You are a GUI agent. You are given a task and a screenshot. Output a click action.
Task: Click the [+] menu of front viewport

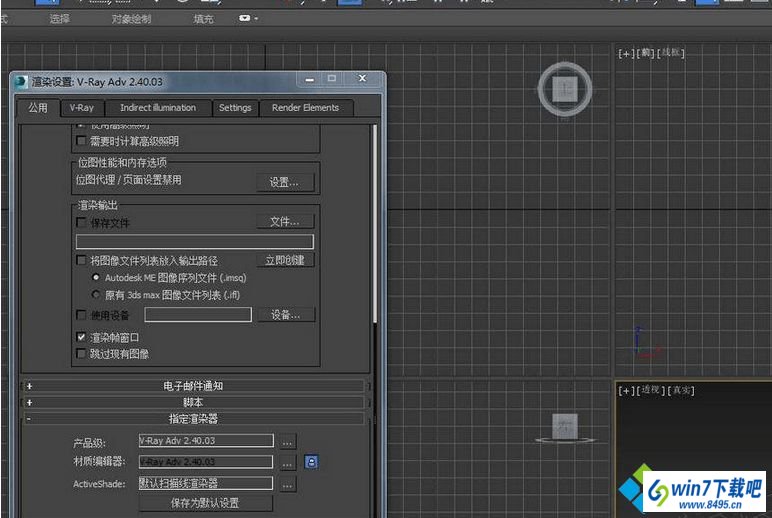pyautogui.click(x=626, y=53)
